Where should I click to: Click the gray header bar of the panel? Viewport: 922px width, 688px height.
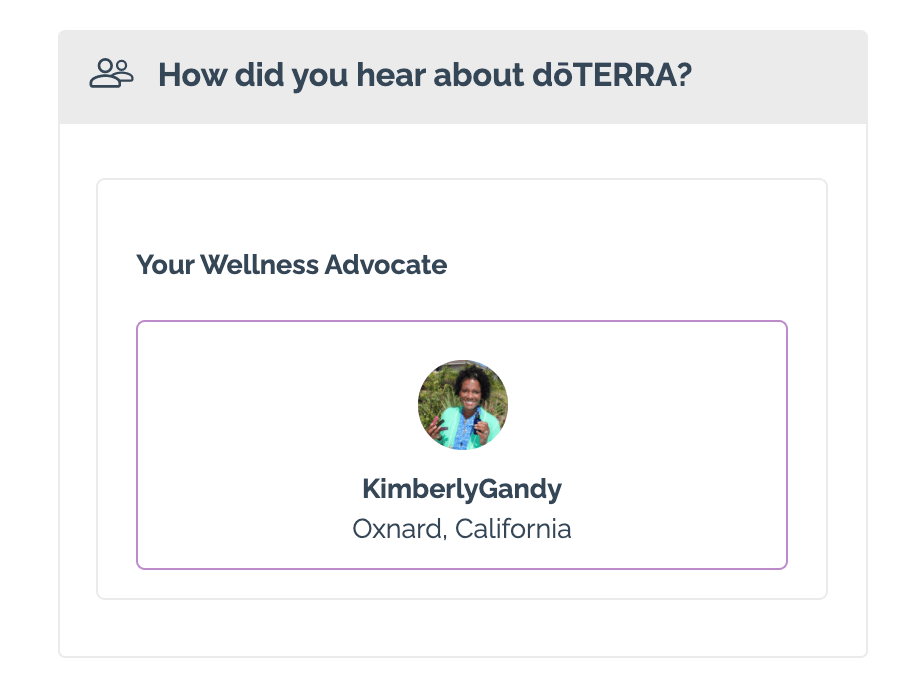pyautogui.click(x=463, y=77)
